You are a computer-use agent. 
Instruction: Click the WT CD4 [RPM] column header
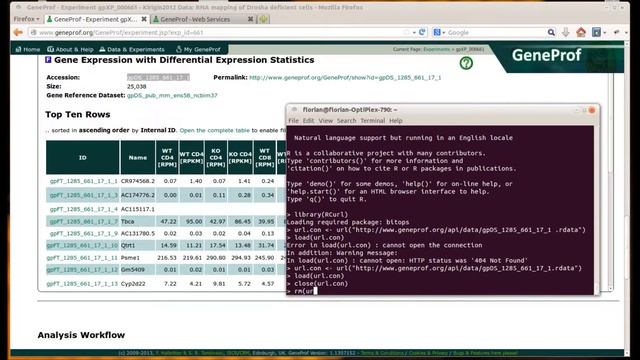click(167, 158)
